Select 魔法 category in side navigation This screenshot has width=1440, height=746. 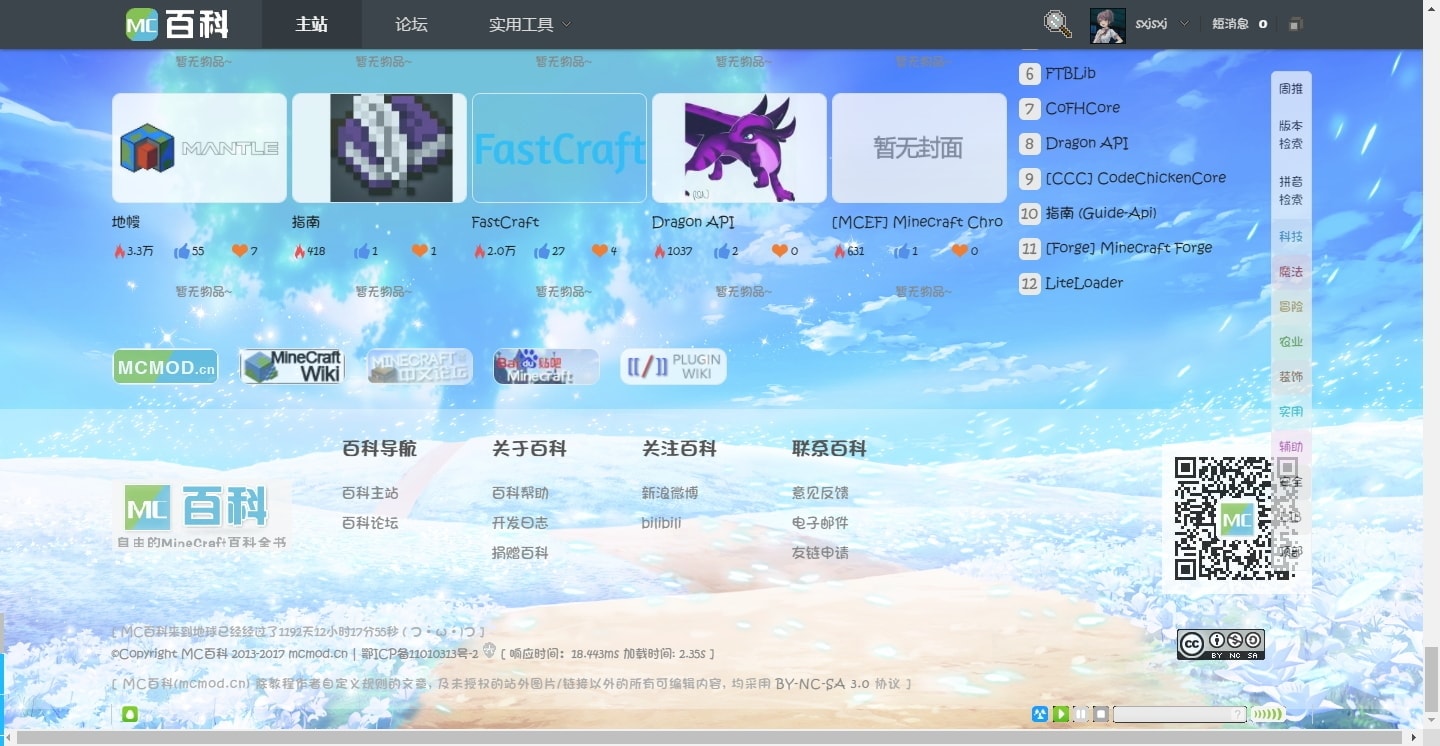point(1291,272)
